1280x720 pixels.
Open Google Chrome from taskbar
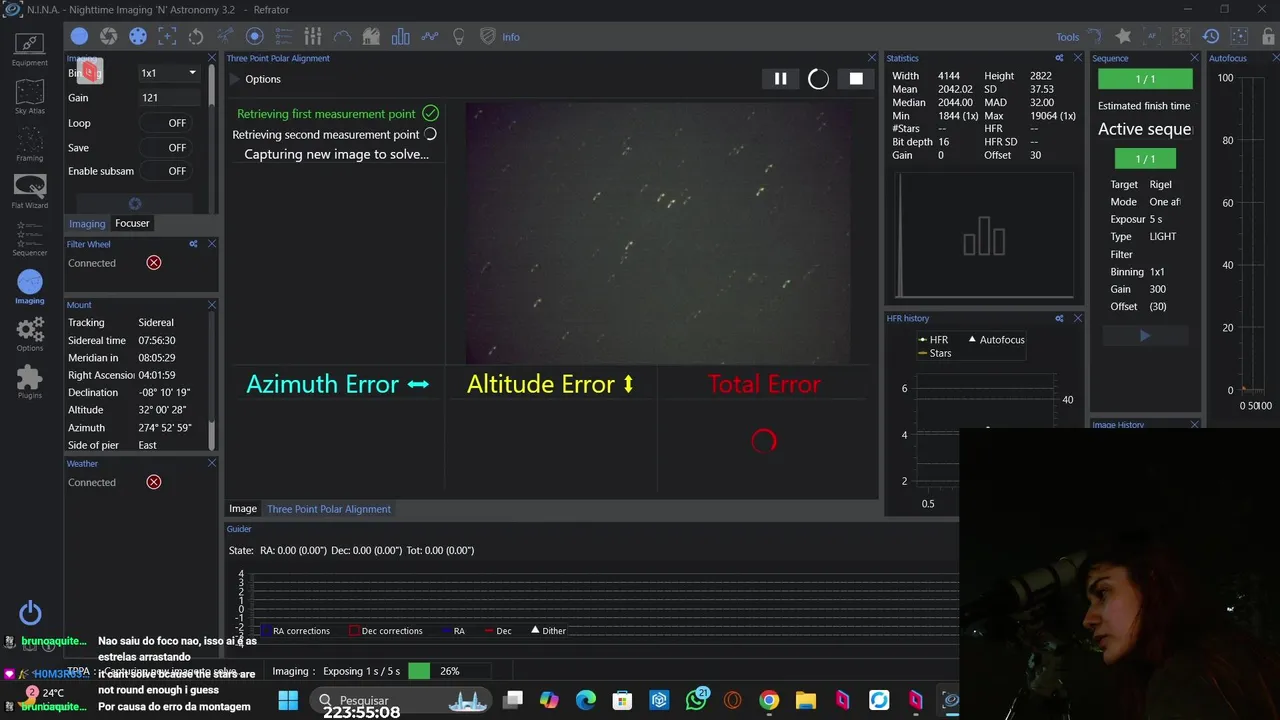click(x=769, y=700)
